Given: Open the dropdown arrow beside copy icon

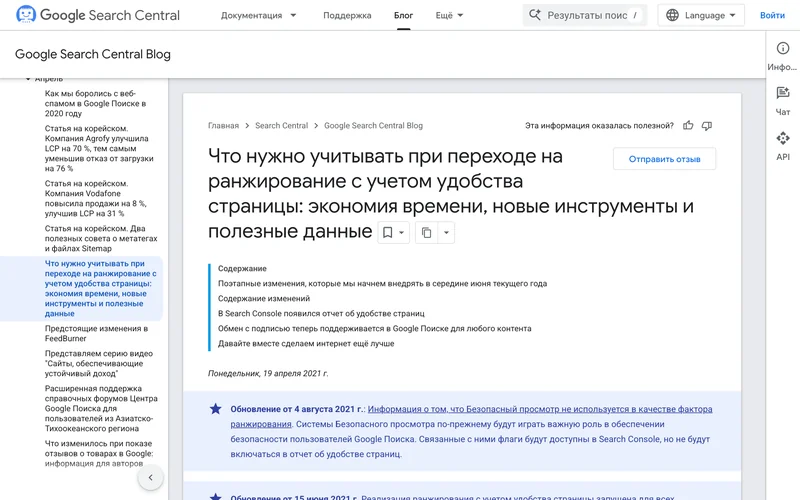Looking at the screenshot, I should click(446, 233).
